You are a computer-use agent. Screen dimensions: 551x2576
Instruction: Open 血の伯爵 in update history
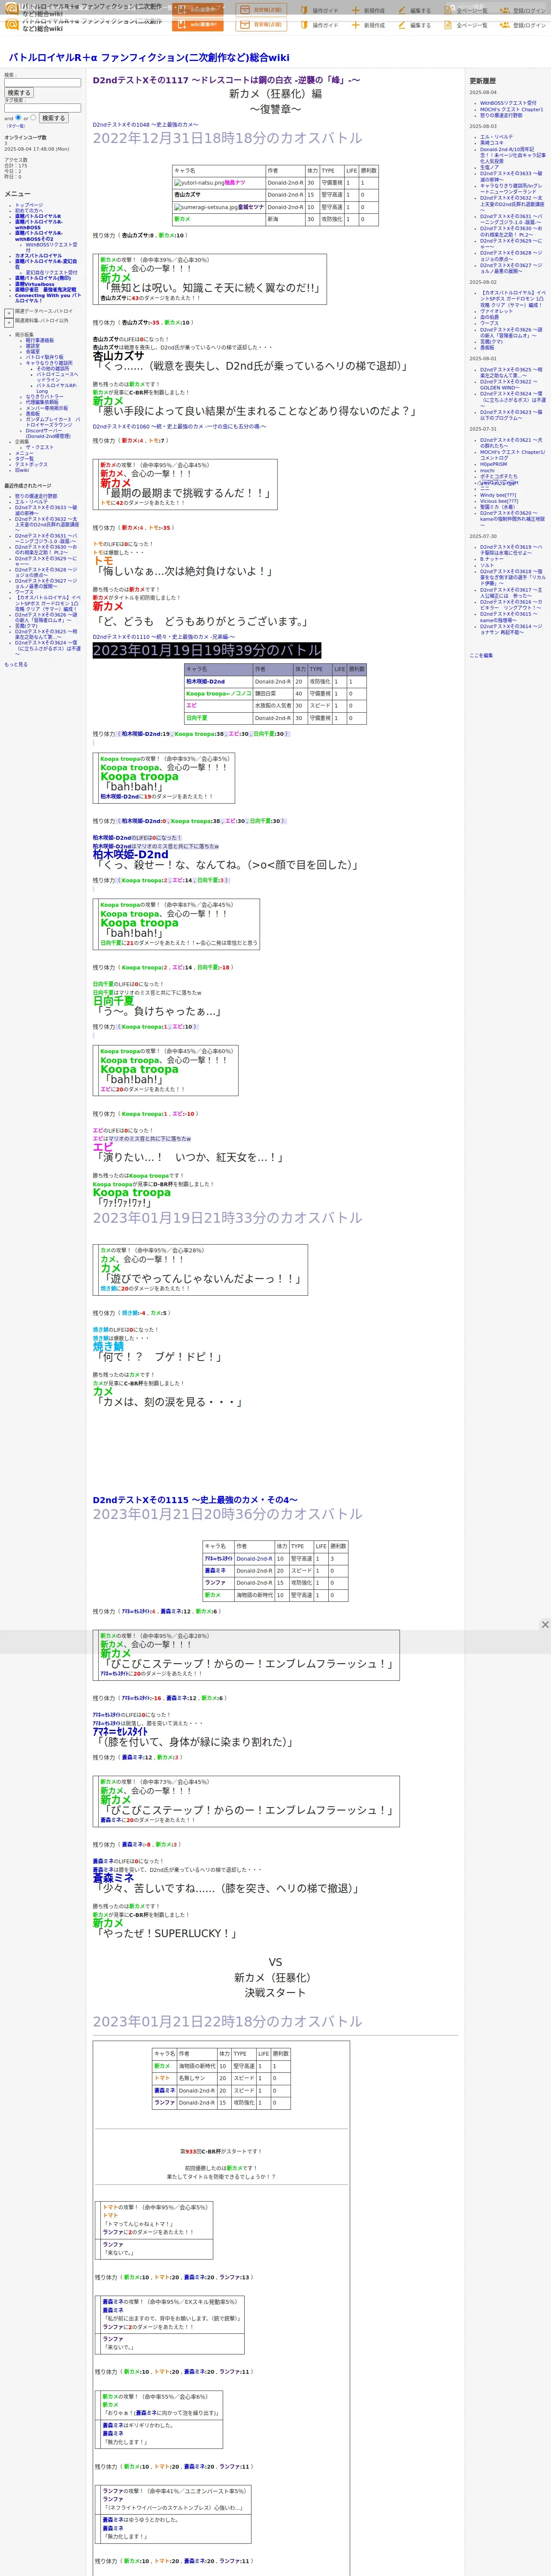coord(489,317)
